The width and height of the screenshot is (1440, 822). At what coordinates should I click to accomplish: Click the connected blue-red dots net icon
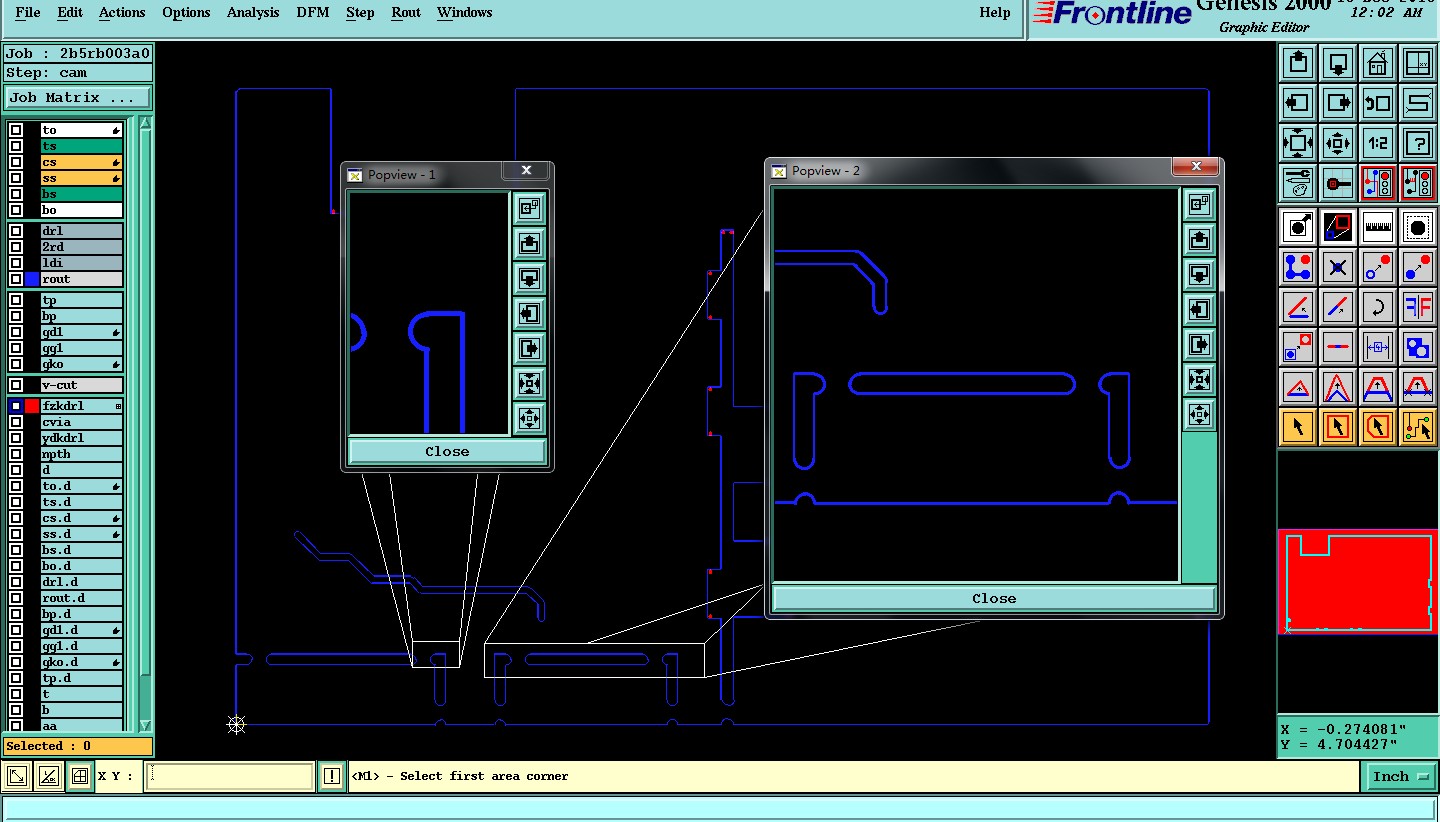tap(1298, 267)
